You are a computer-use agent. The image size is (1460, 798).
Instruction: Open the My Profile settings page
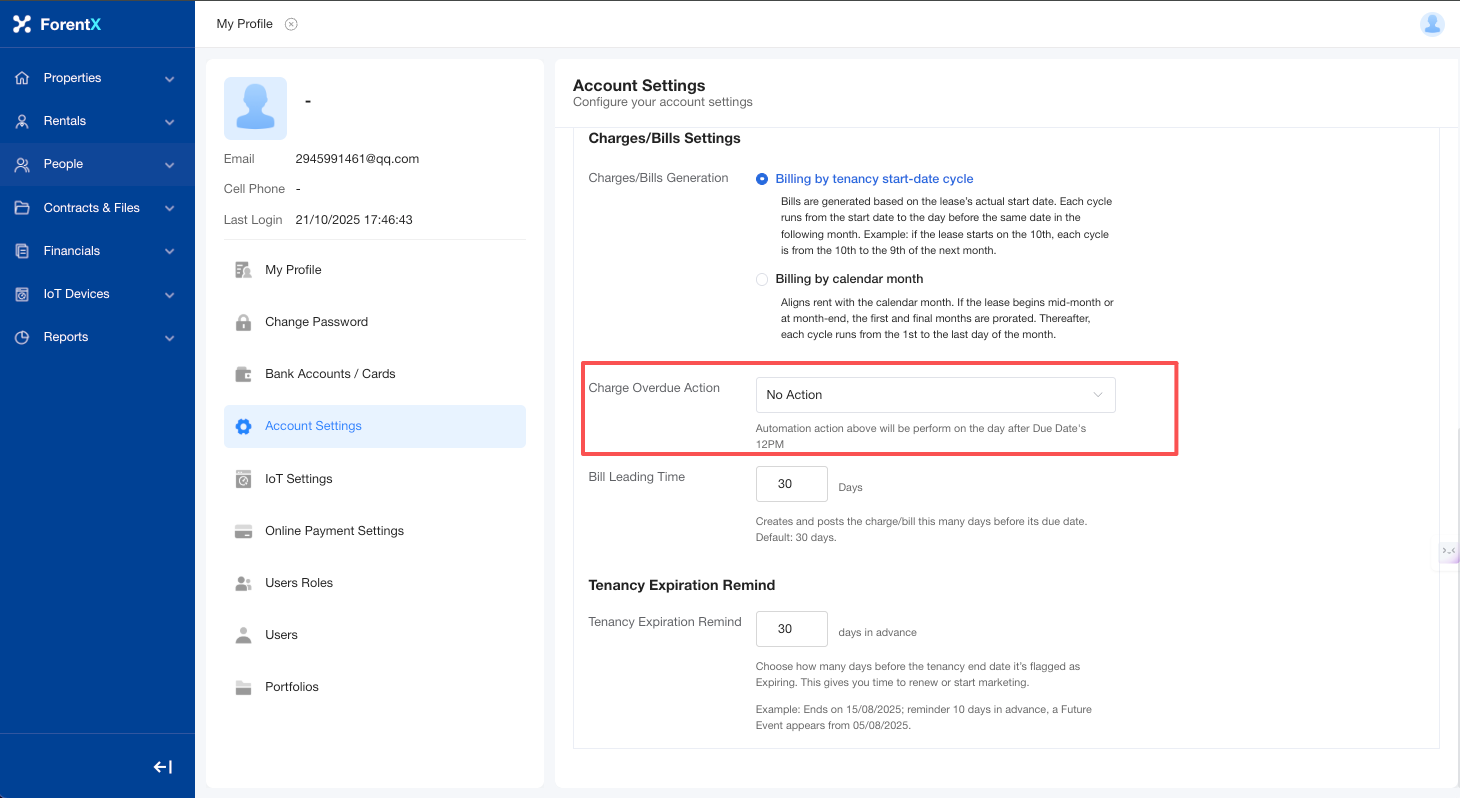[293, 270]
